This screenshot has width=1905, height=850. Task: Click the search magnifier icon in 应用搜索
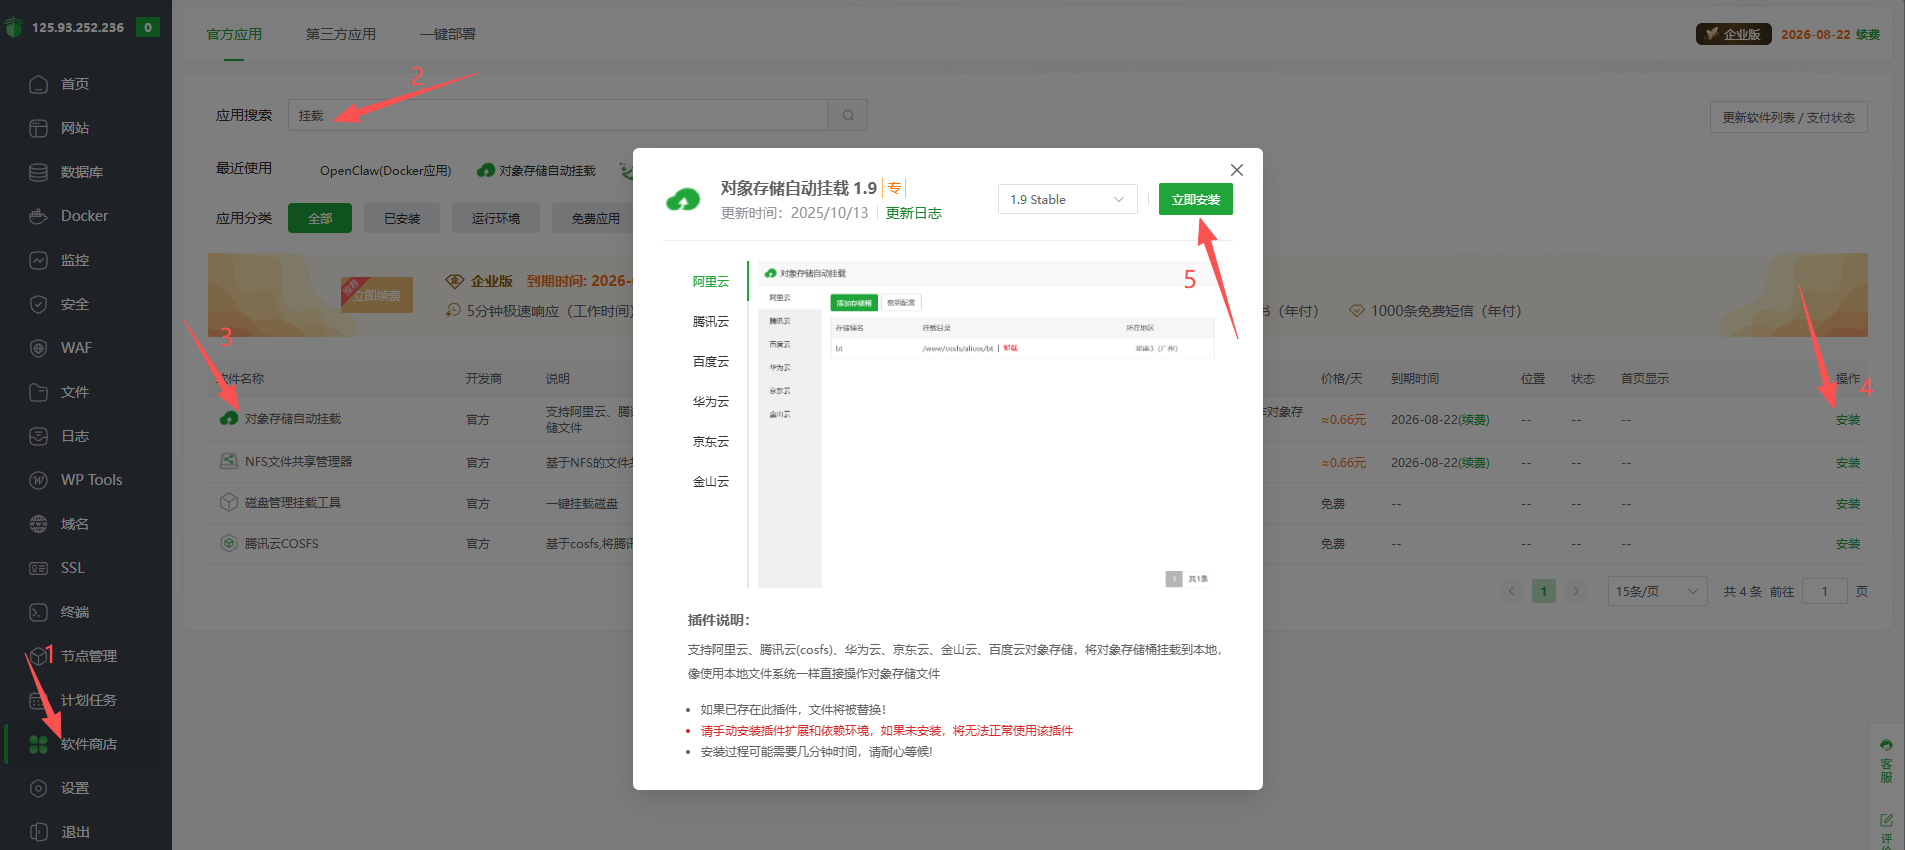[x=848, y=115]
